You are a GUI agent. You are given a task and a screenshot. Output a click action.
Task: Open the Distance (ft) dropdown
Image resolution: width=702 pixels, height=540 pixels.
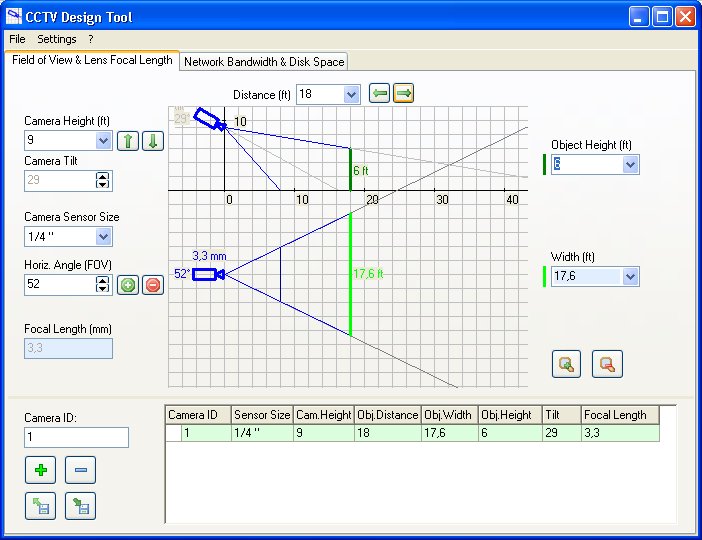point(351,94)
